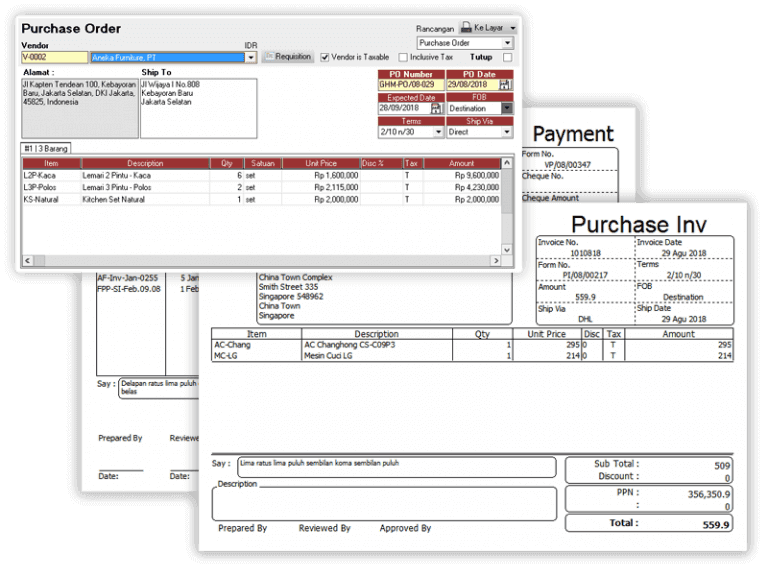The height and width of the screenshot is (576, 768).
Task: Click the Expected Date value 28/09/2018
Action: pos(399,108)
